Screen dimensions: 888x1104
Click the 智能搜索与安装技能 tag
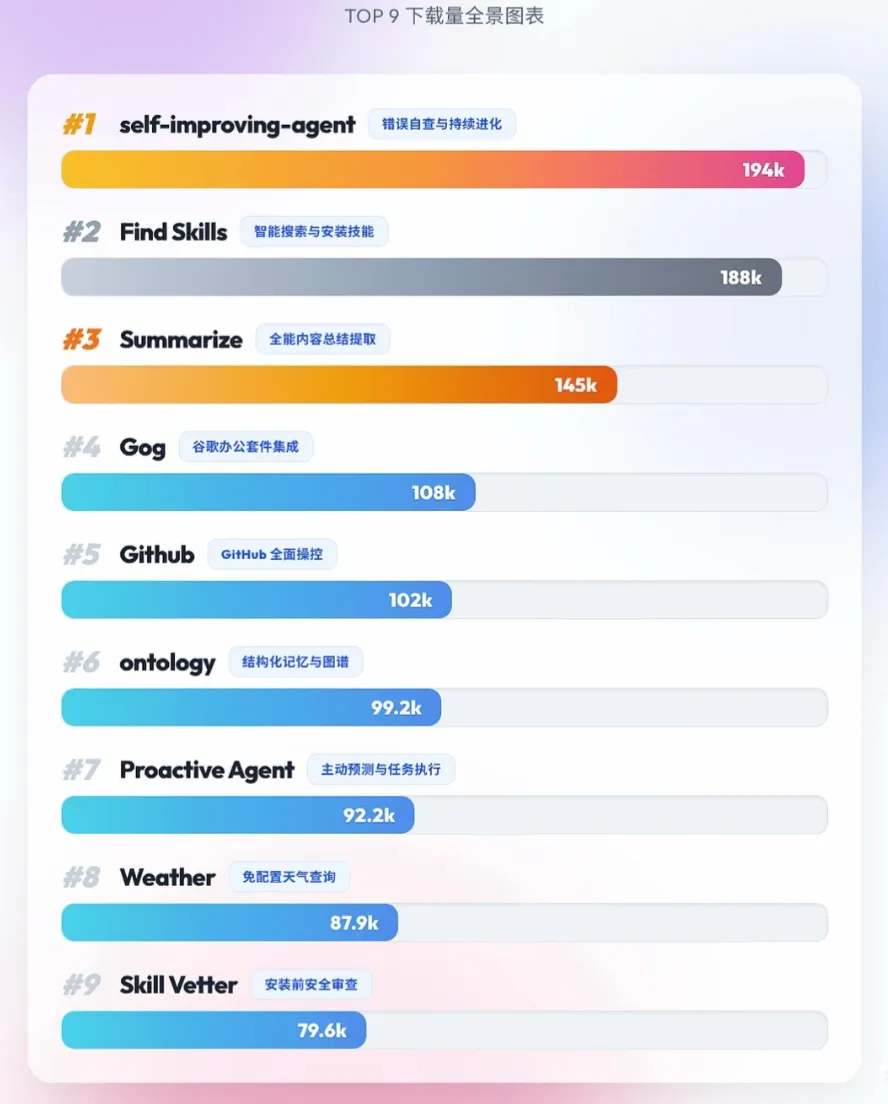[x=314, y=232]
